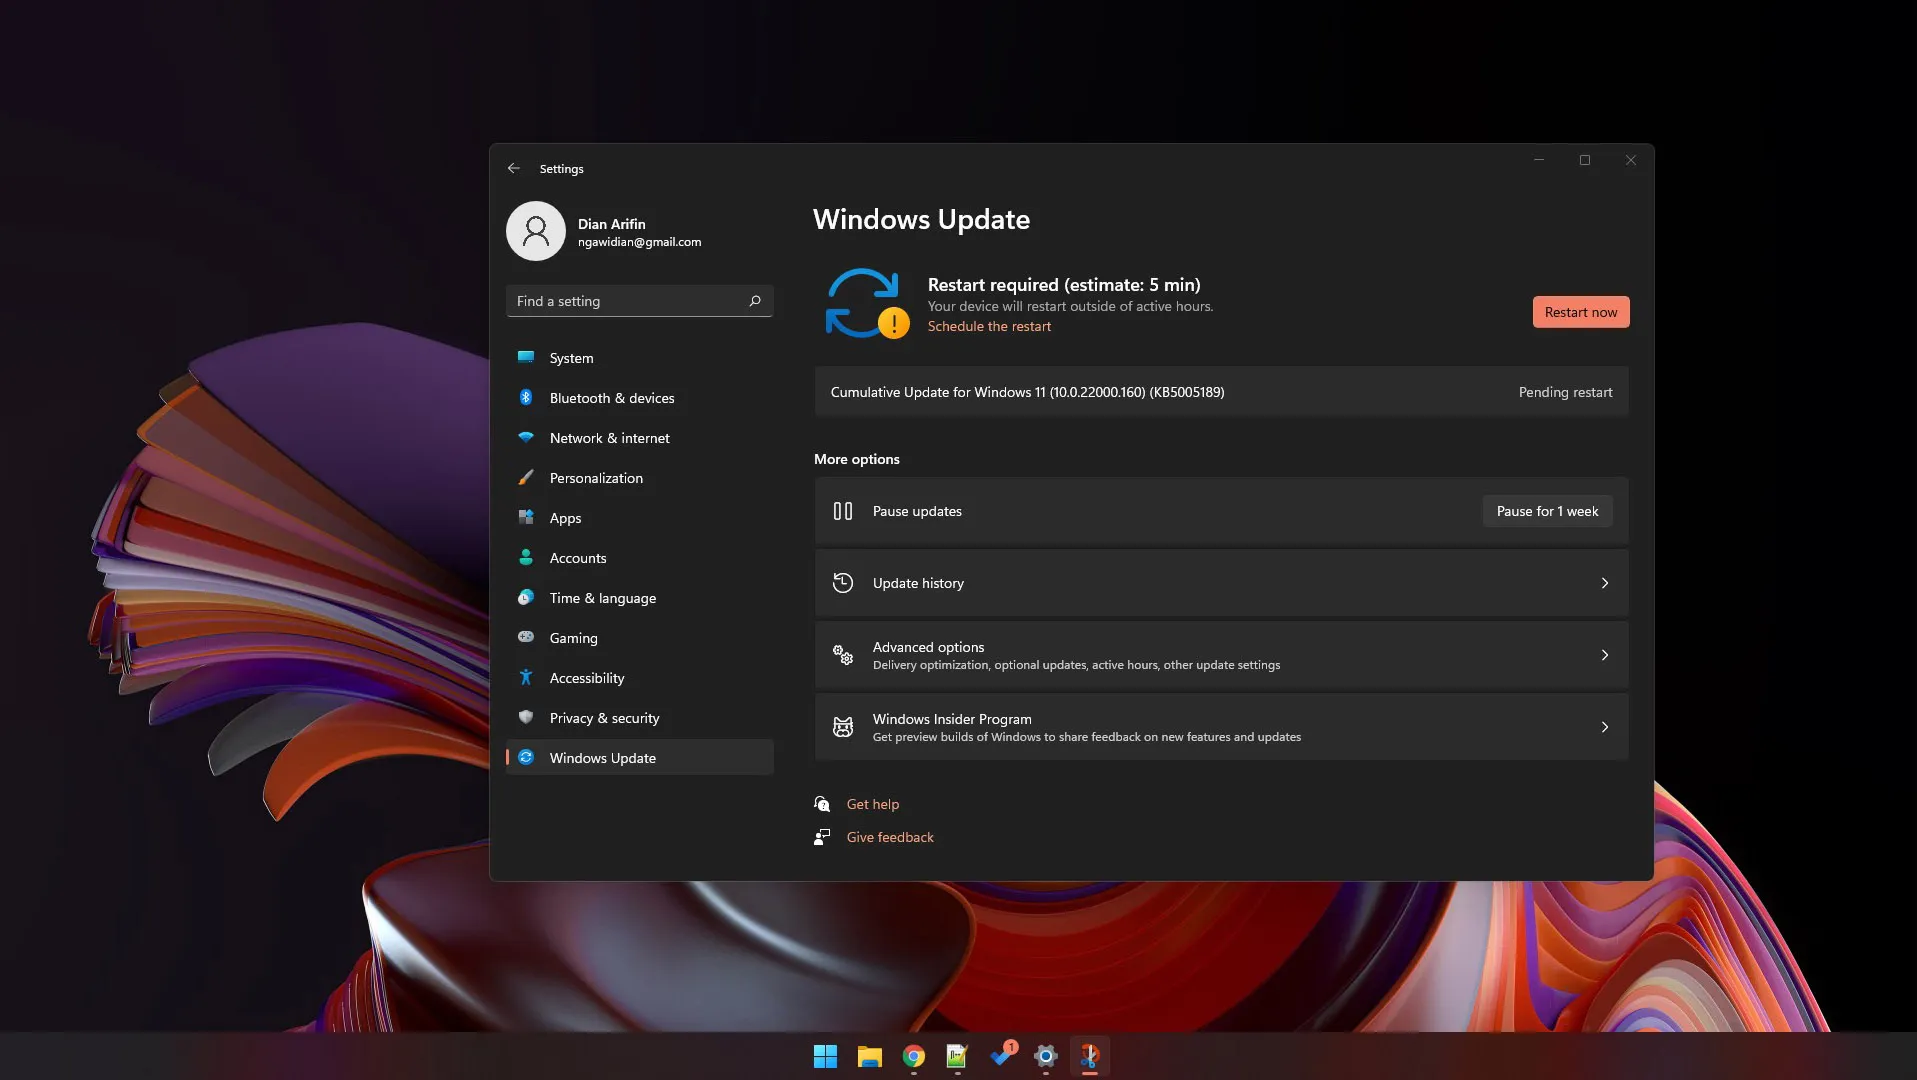Click the user profile avatar
This screenshot has height=1080, width=1917.
pyautogui.click(x=536, y=231)
